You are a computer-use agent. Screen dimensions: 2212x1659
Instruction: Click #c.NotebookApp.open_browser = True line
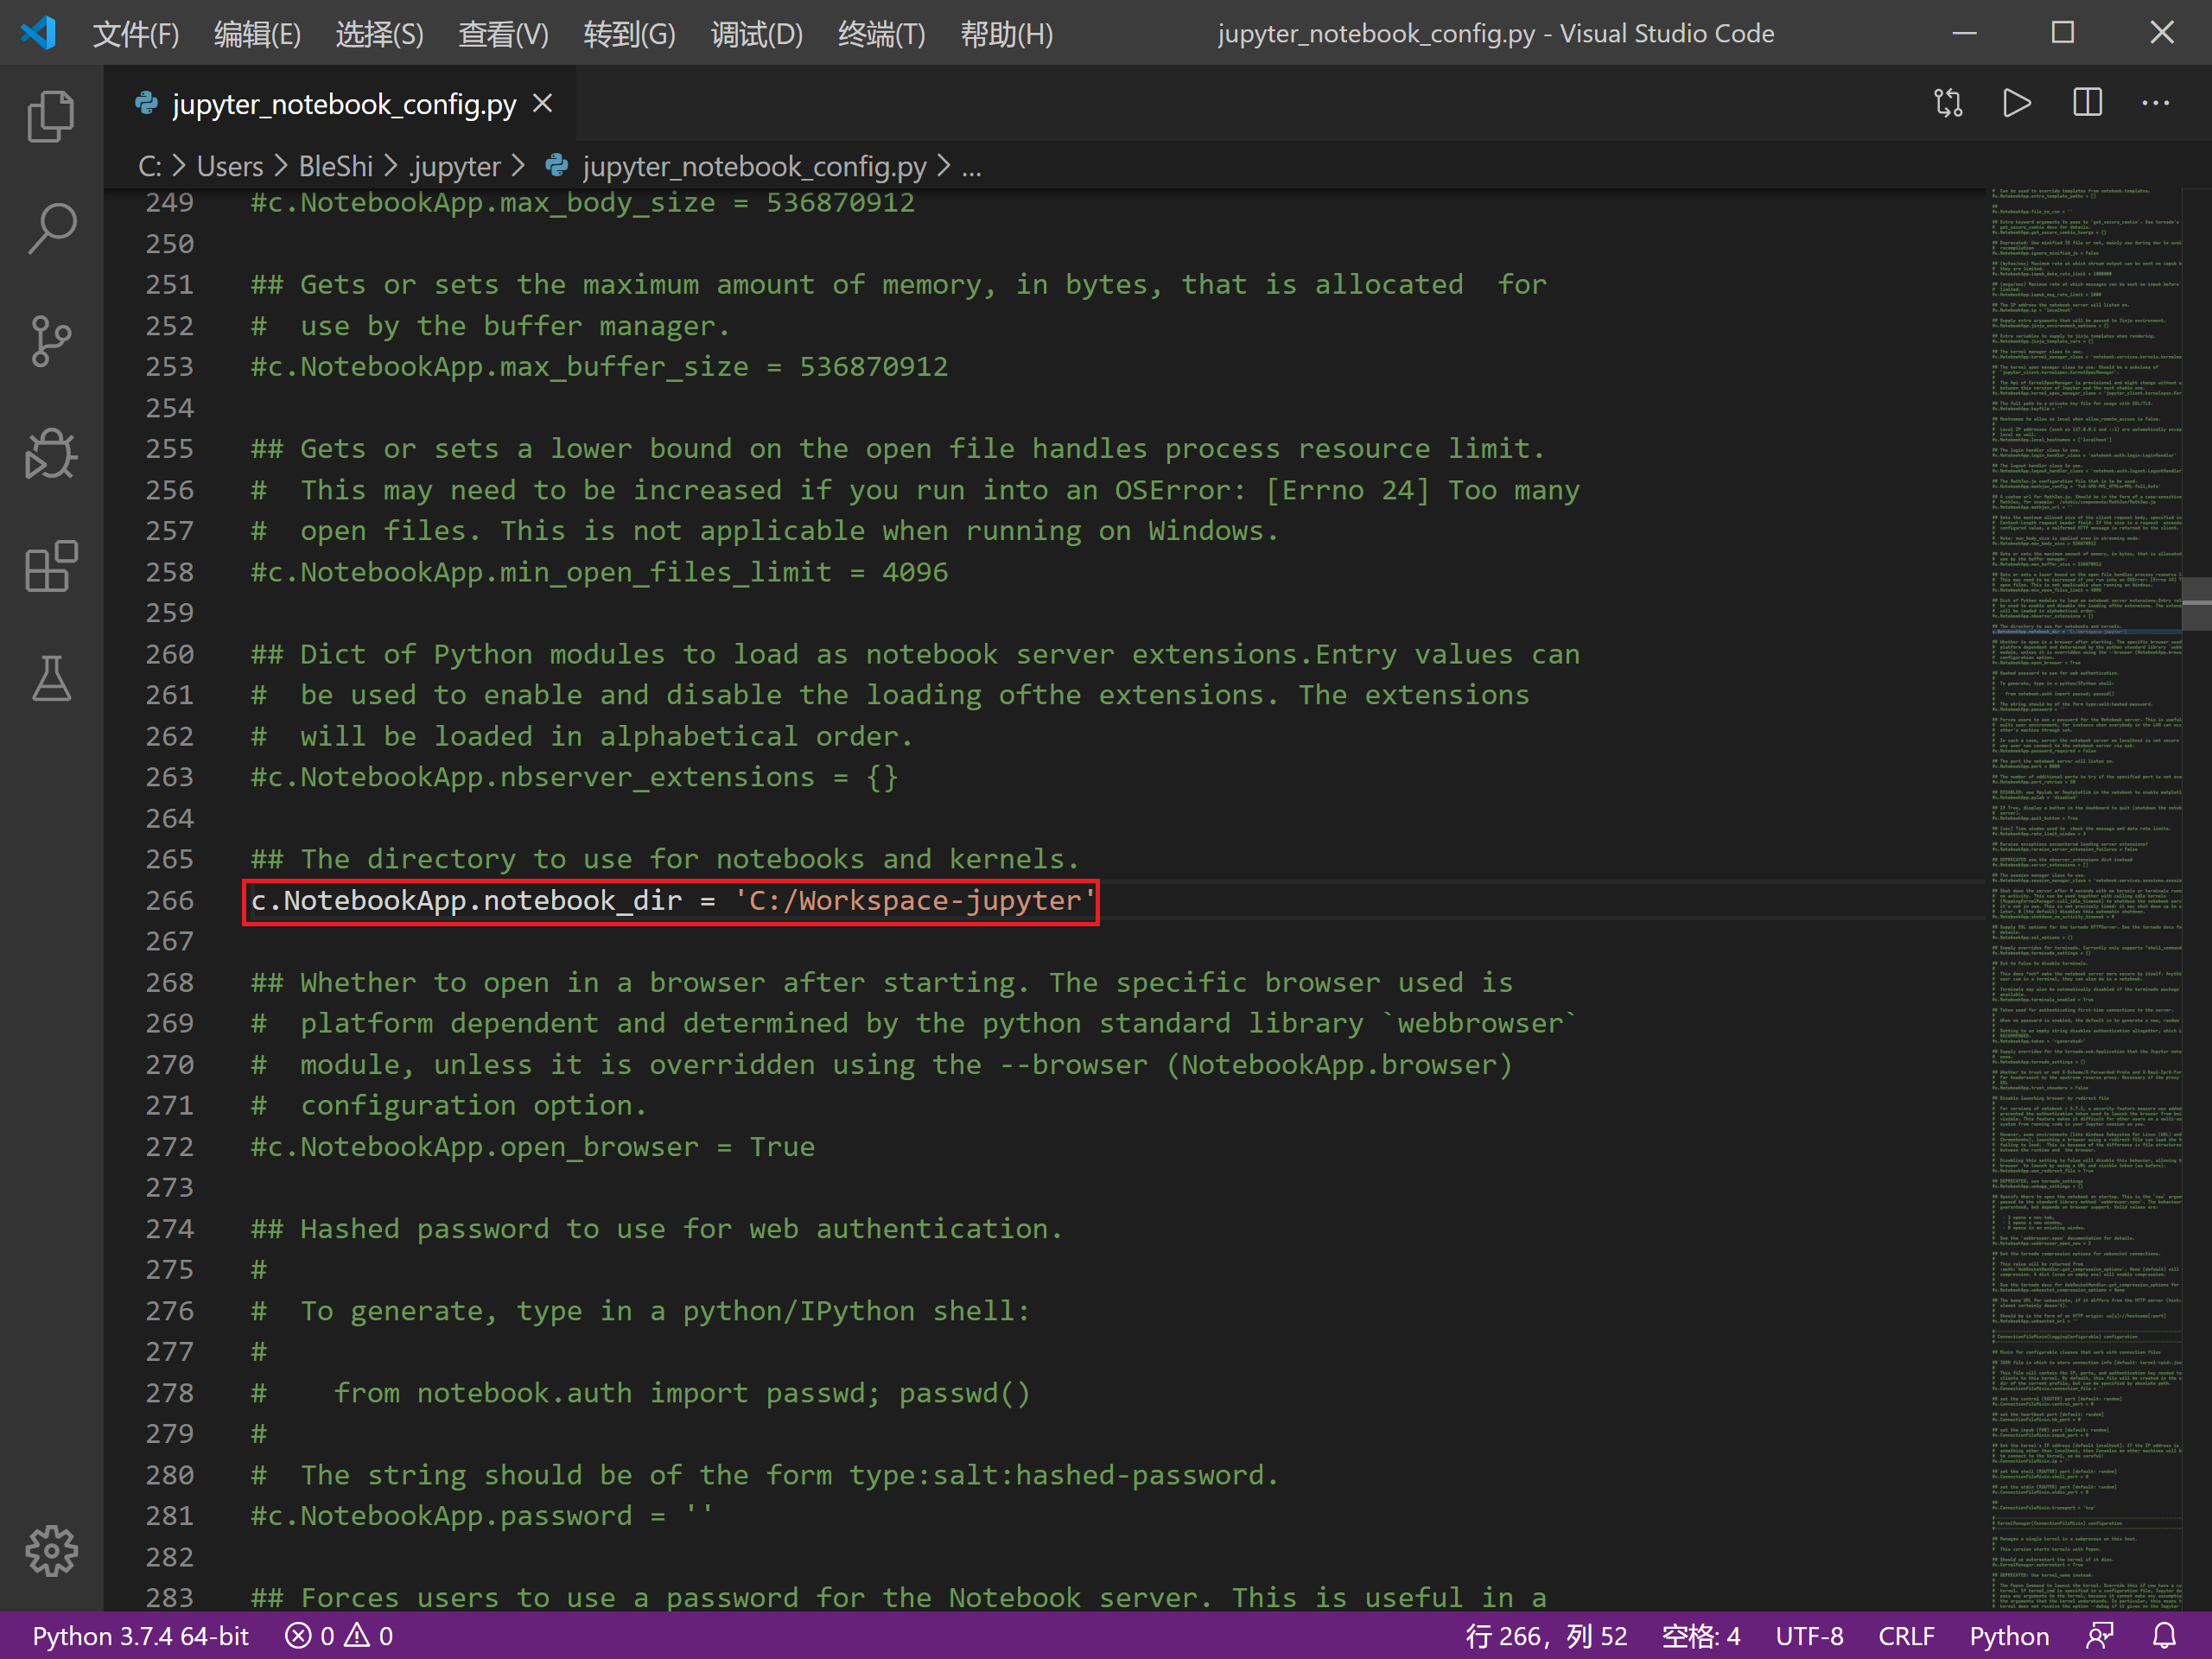533,1146
